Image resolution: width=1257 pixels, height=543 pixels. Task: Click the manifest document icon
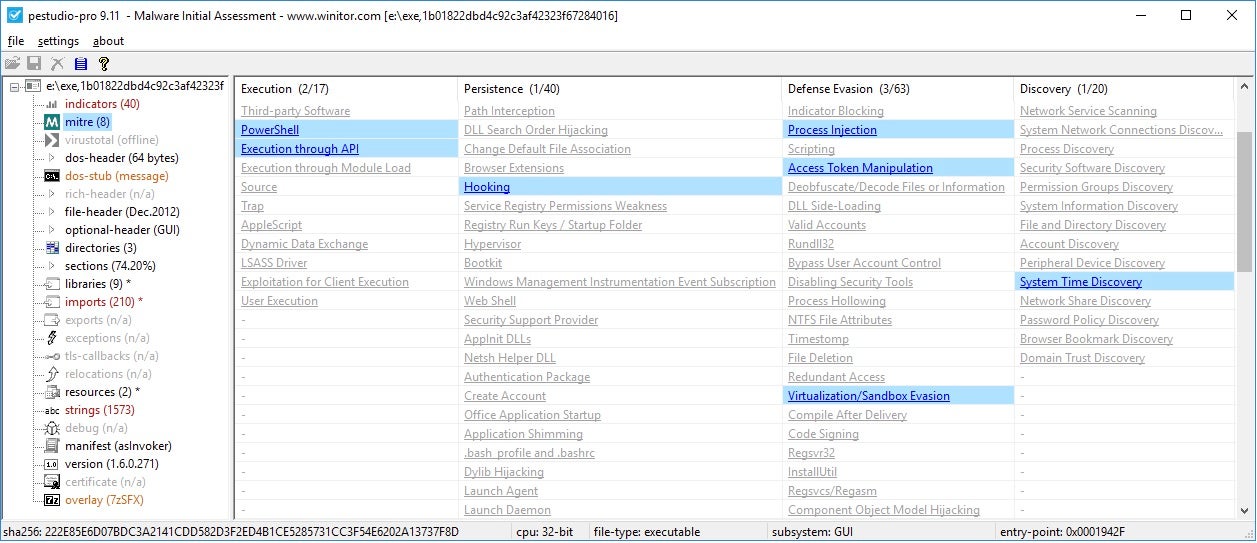pos(52,446)
